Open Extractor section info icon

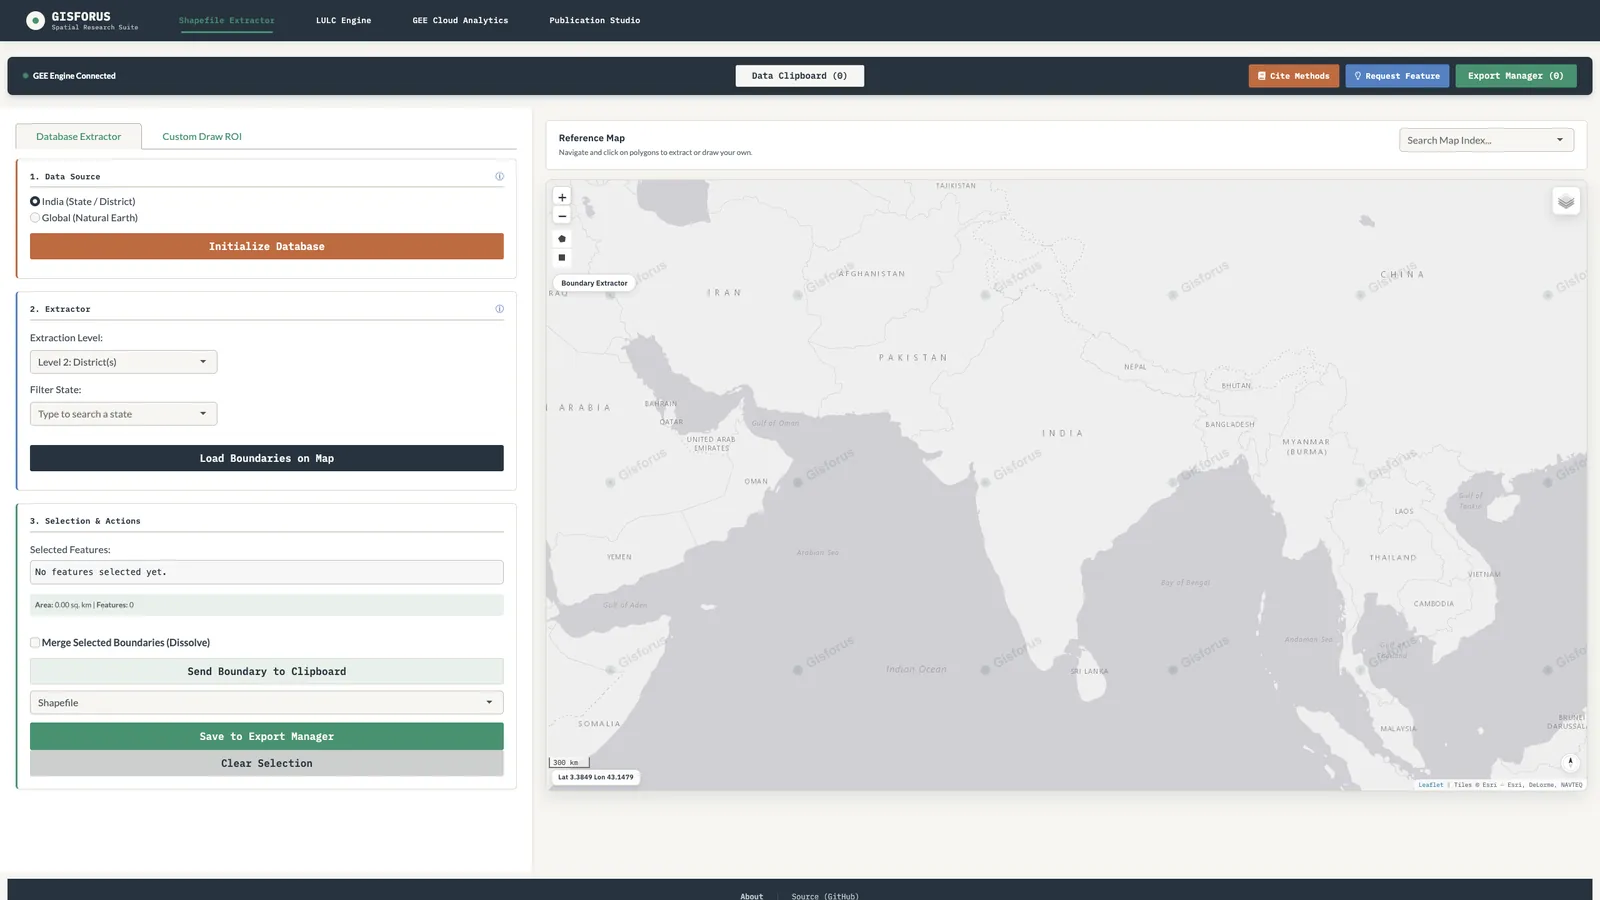point(499,309)
